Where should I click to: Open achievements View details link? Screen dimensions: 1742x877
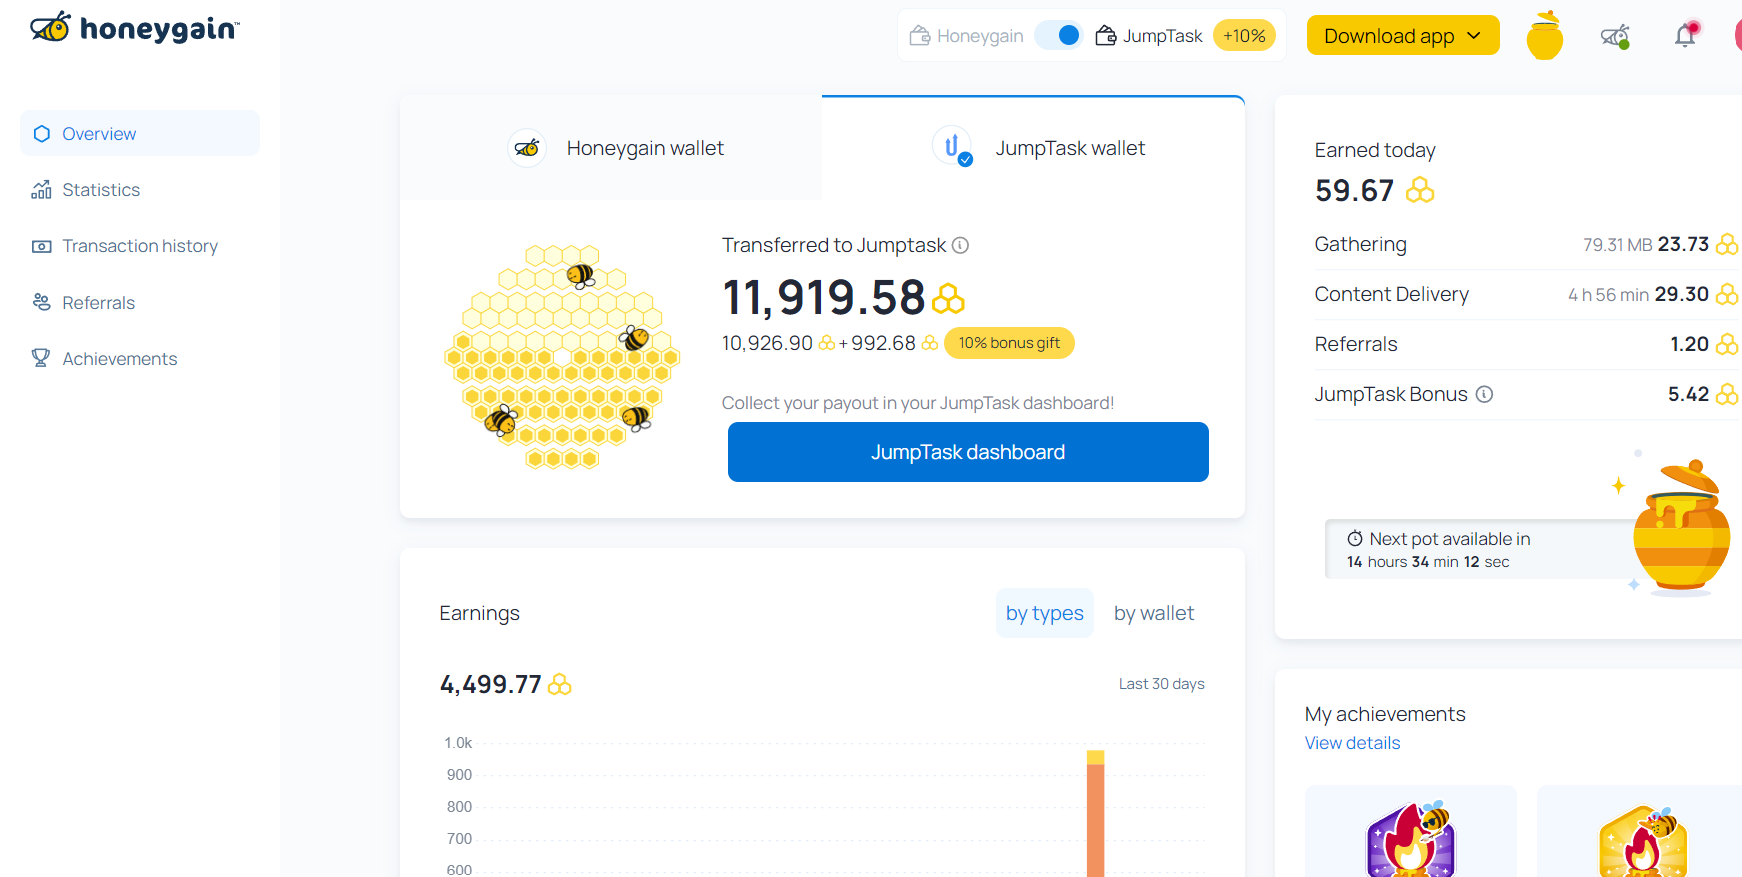pyautogui.click(x=1352, y=742)
